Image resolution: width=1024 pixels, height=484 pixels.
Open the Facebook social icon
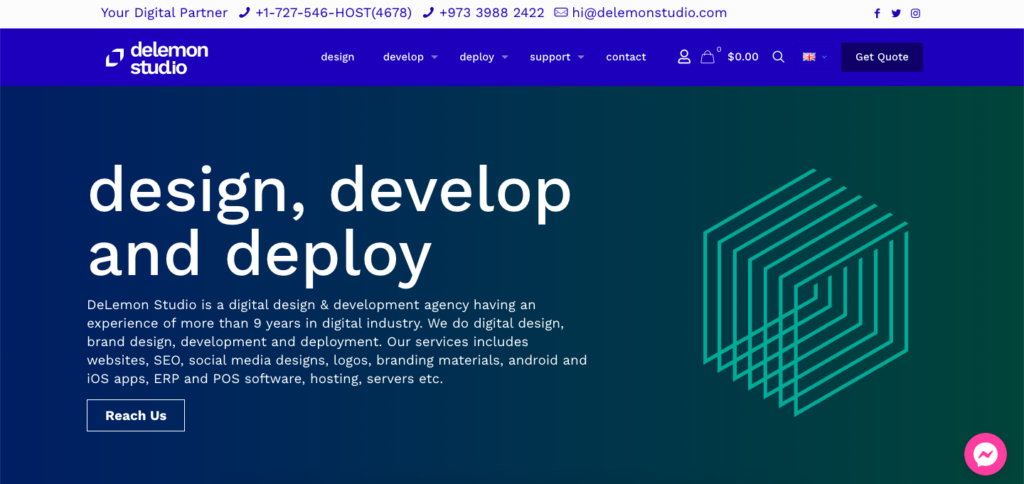point(877,14)
